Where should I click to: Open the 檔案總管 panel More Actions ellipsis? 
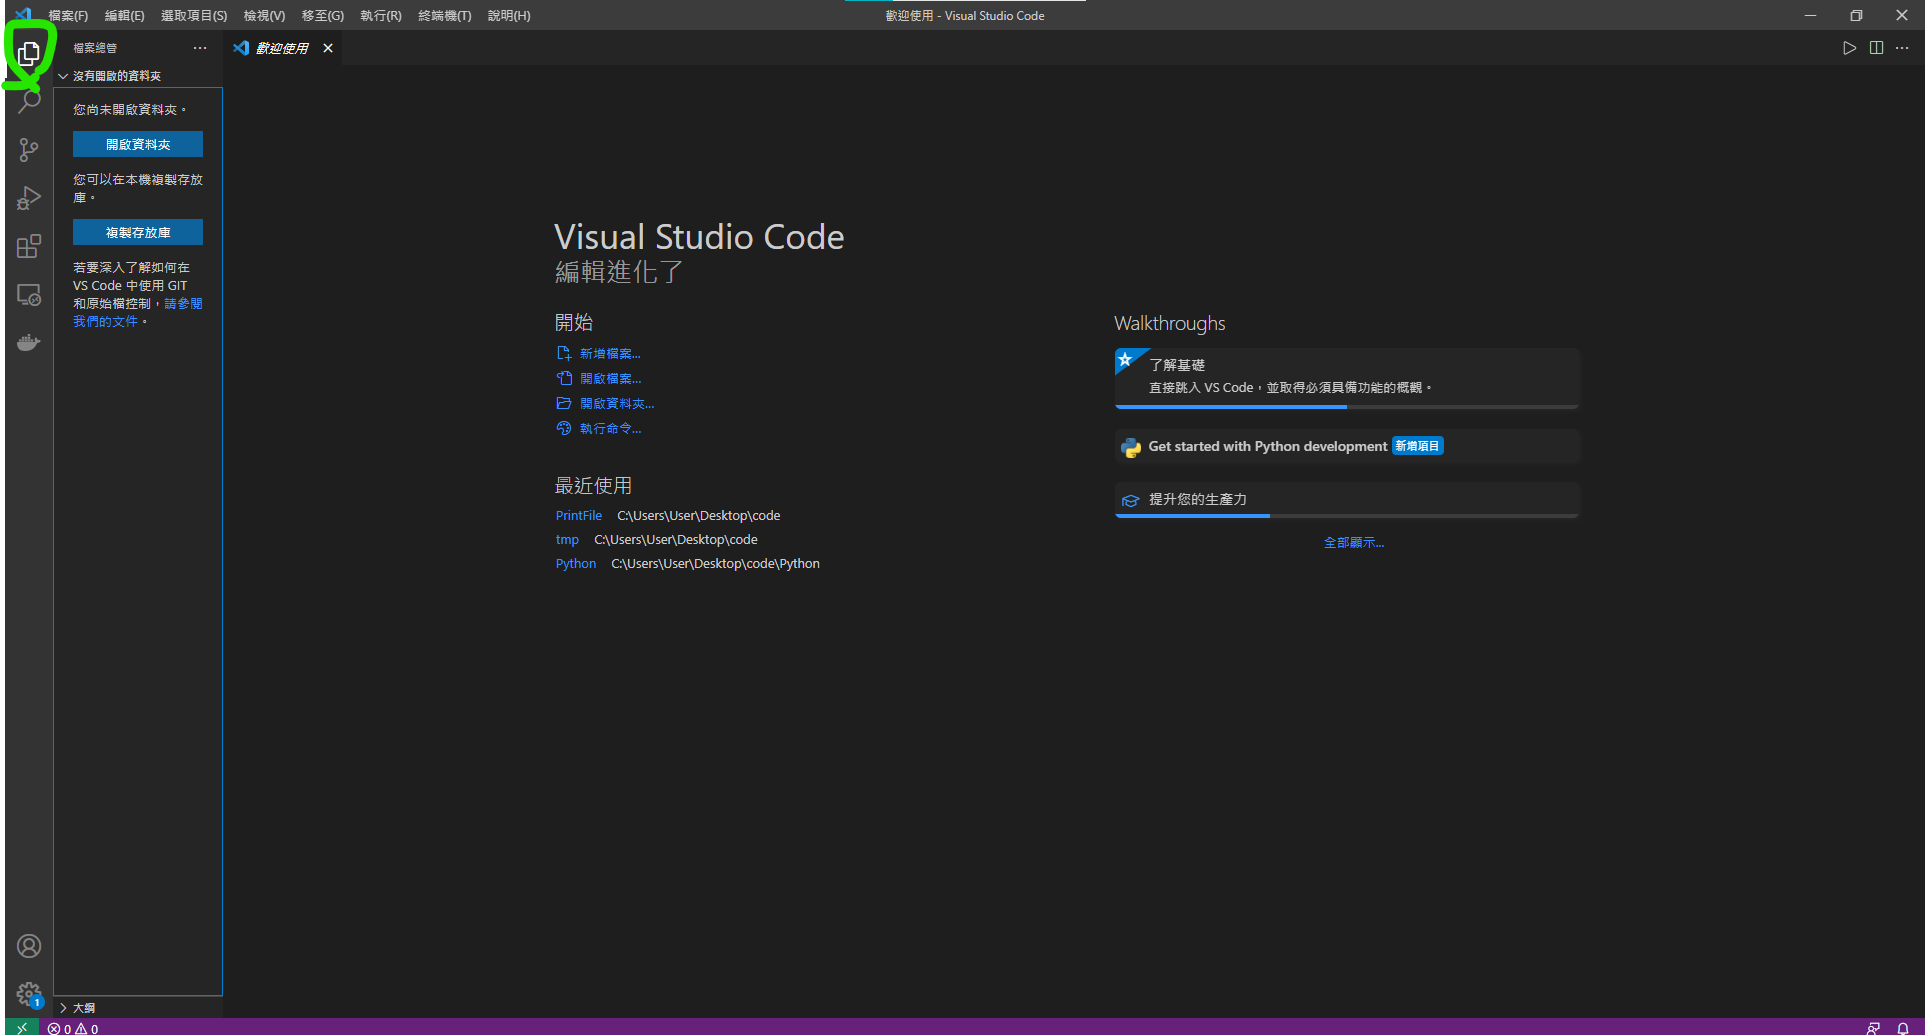click(x=200, y=48)
